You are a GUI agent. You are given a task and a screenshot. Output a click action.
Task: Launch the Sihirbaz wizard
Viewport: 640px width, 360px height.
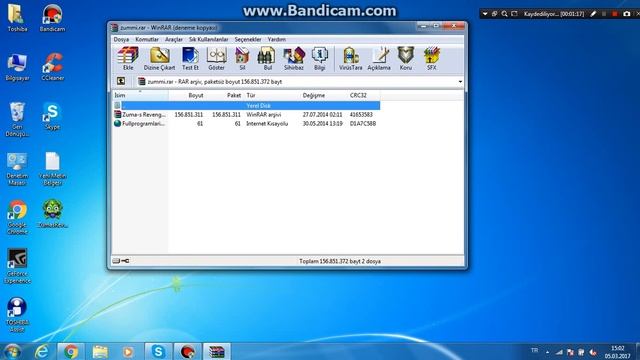[x=294, y=58]
